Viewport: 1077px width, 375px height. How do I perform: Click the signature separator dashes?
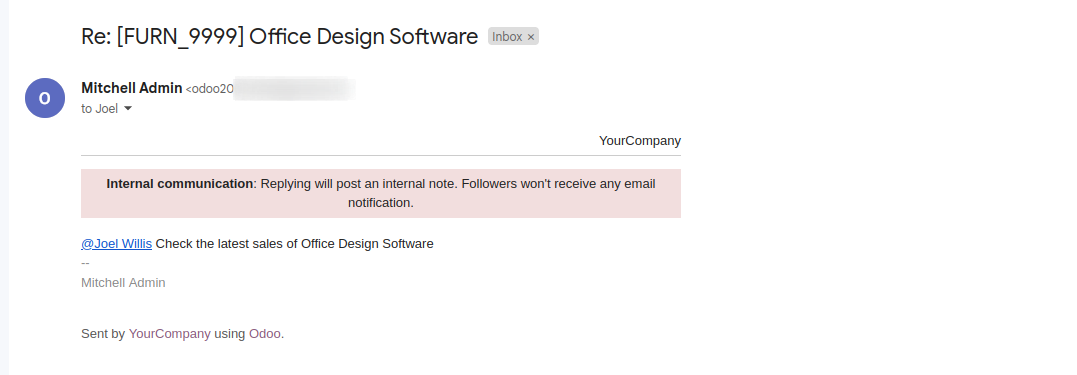(x=85, y=263)
